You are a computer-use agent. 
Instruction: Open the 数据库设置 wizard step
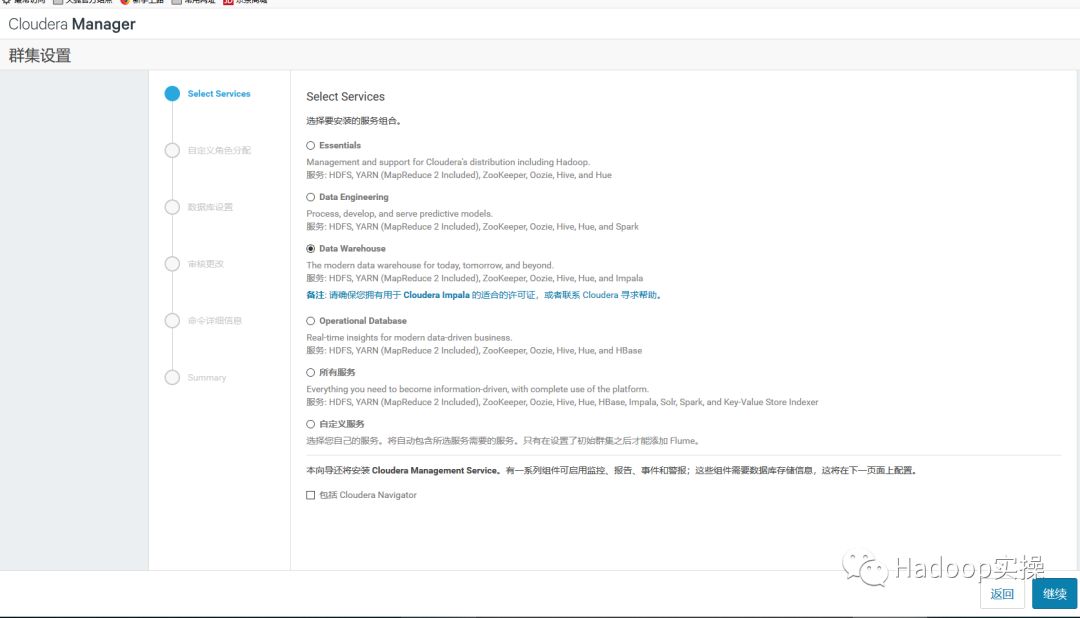[x=210, y=207]
